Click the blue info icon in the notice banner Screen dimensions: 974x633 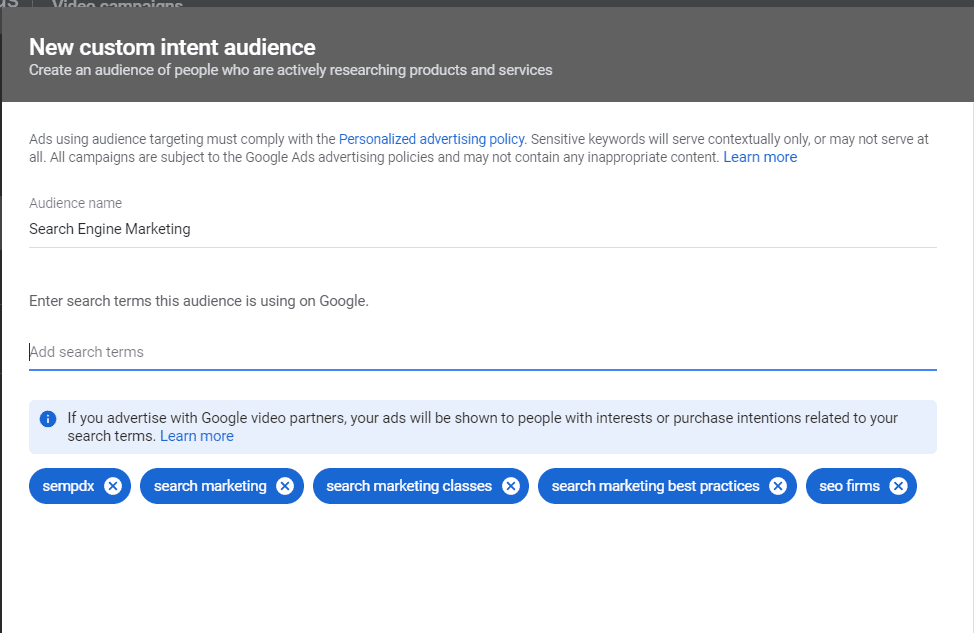[47, 418]
